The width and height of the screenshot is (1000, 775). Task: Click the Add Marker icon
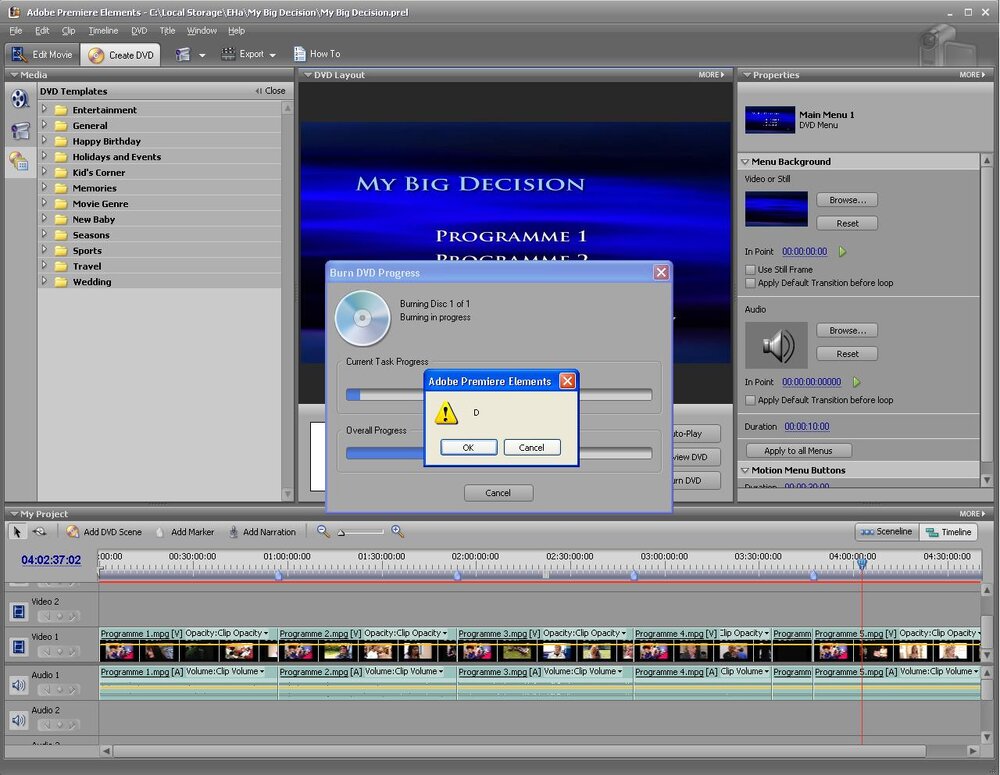[160, 532]
